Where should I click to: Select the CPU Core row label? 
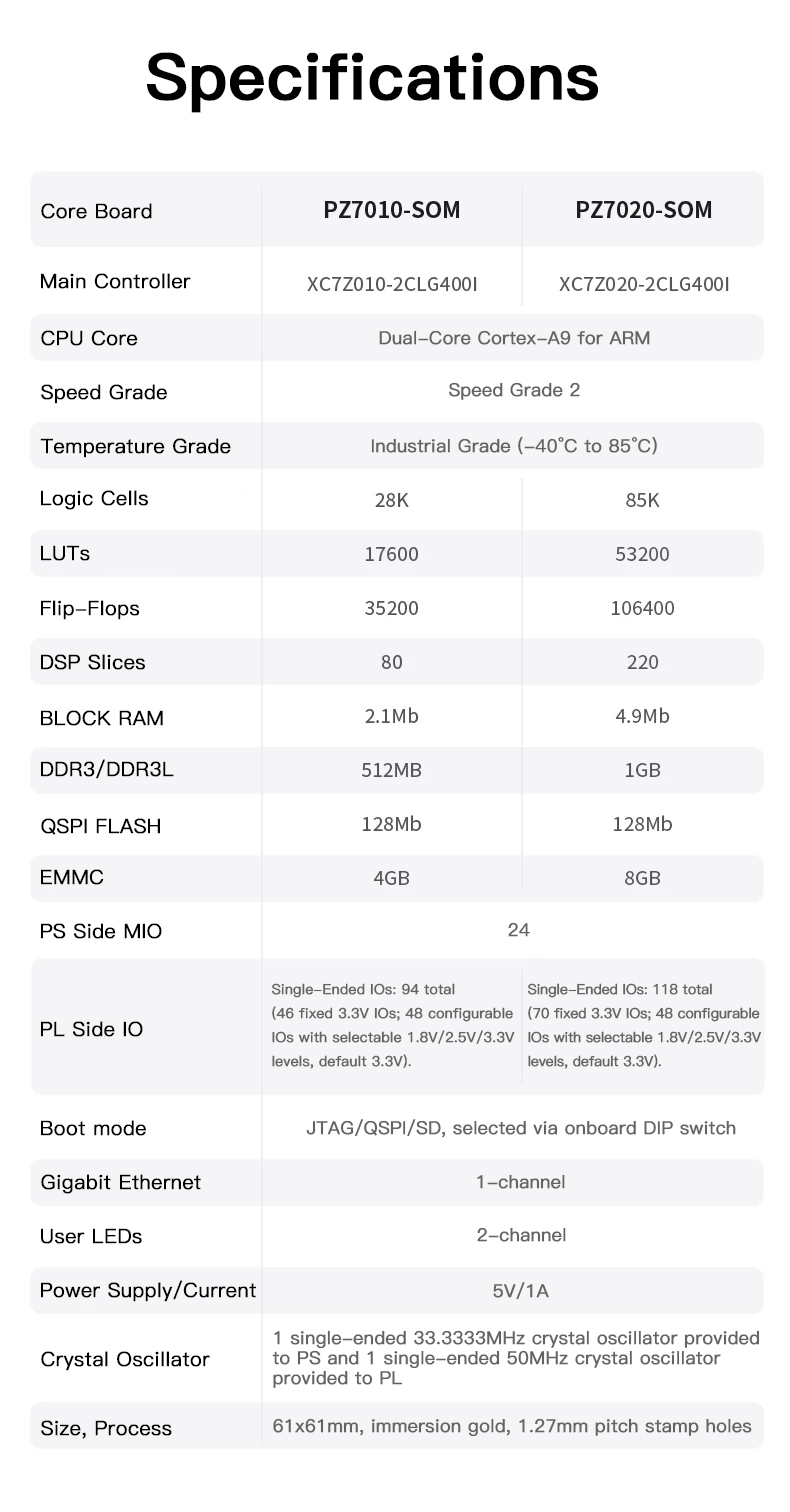(x=89, y=338)
